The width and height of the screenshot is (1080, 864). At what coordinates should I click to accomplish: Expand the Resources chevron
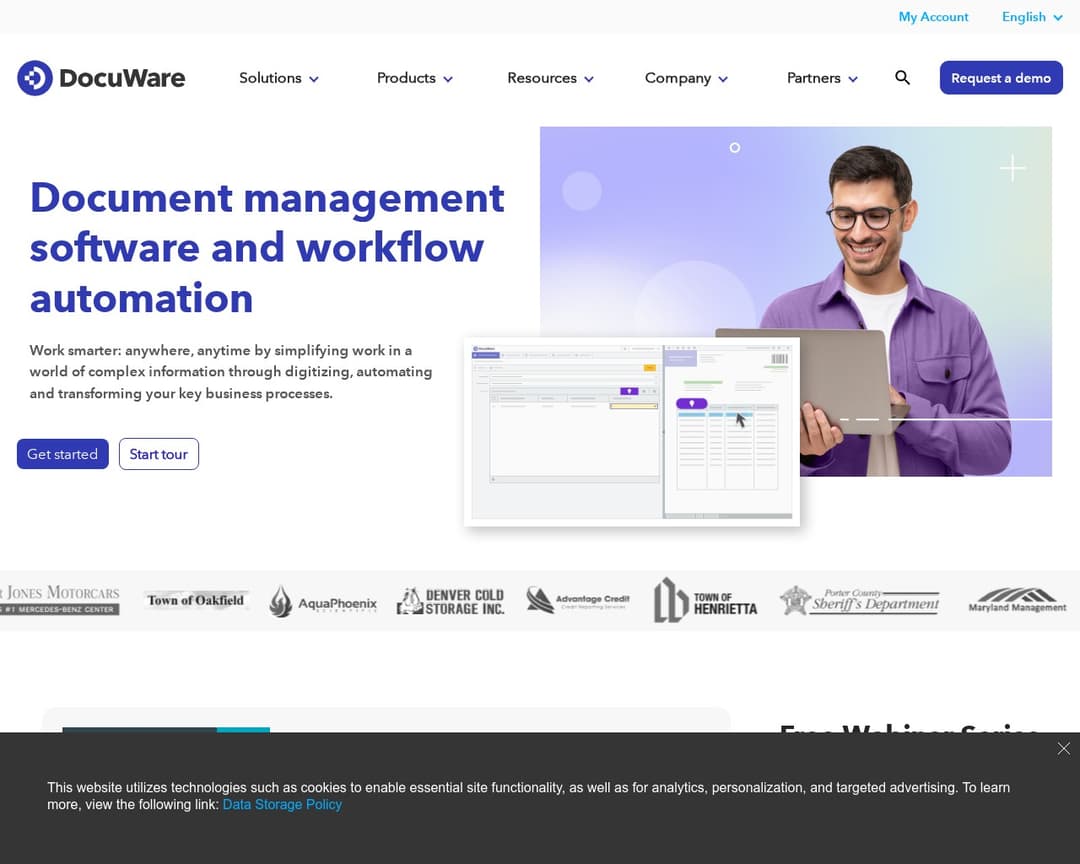click(x=589, y=79)
